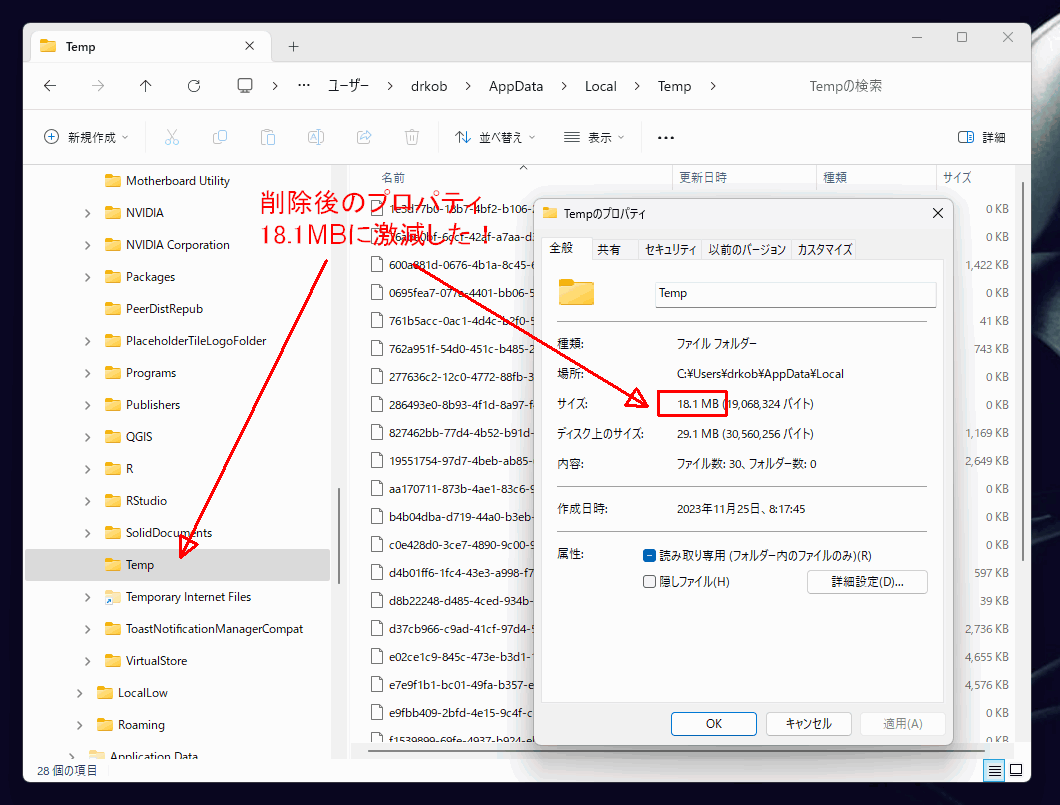1060x805 pixels.
Task: Click the Share toolbar icon
Action: [x=364, y=137]
